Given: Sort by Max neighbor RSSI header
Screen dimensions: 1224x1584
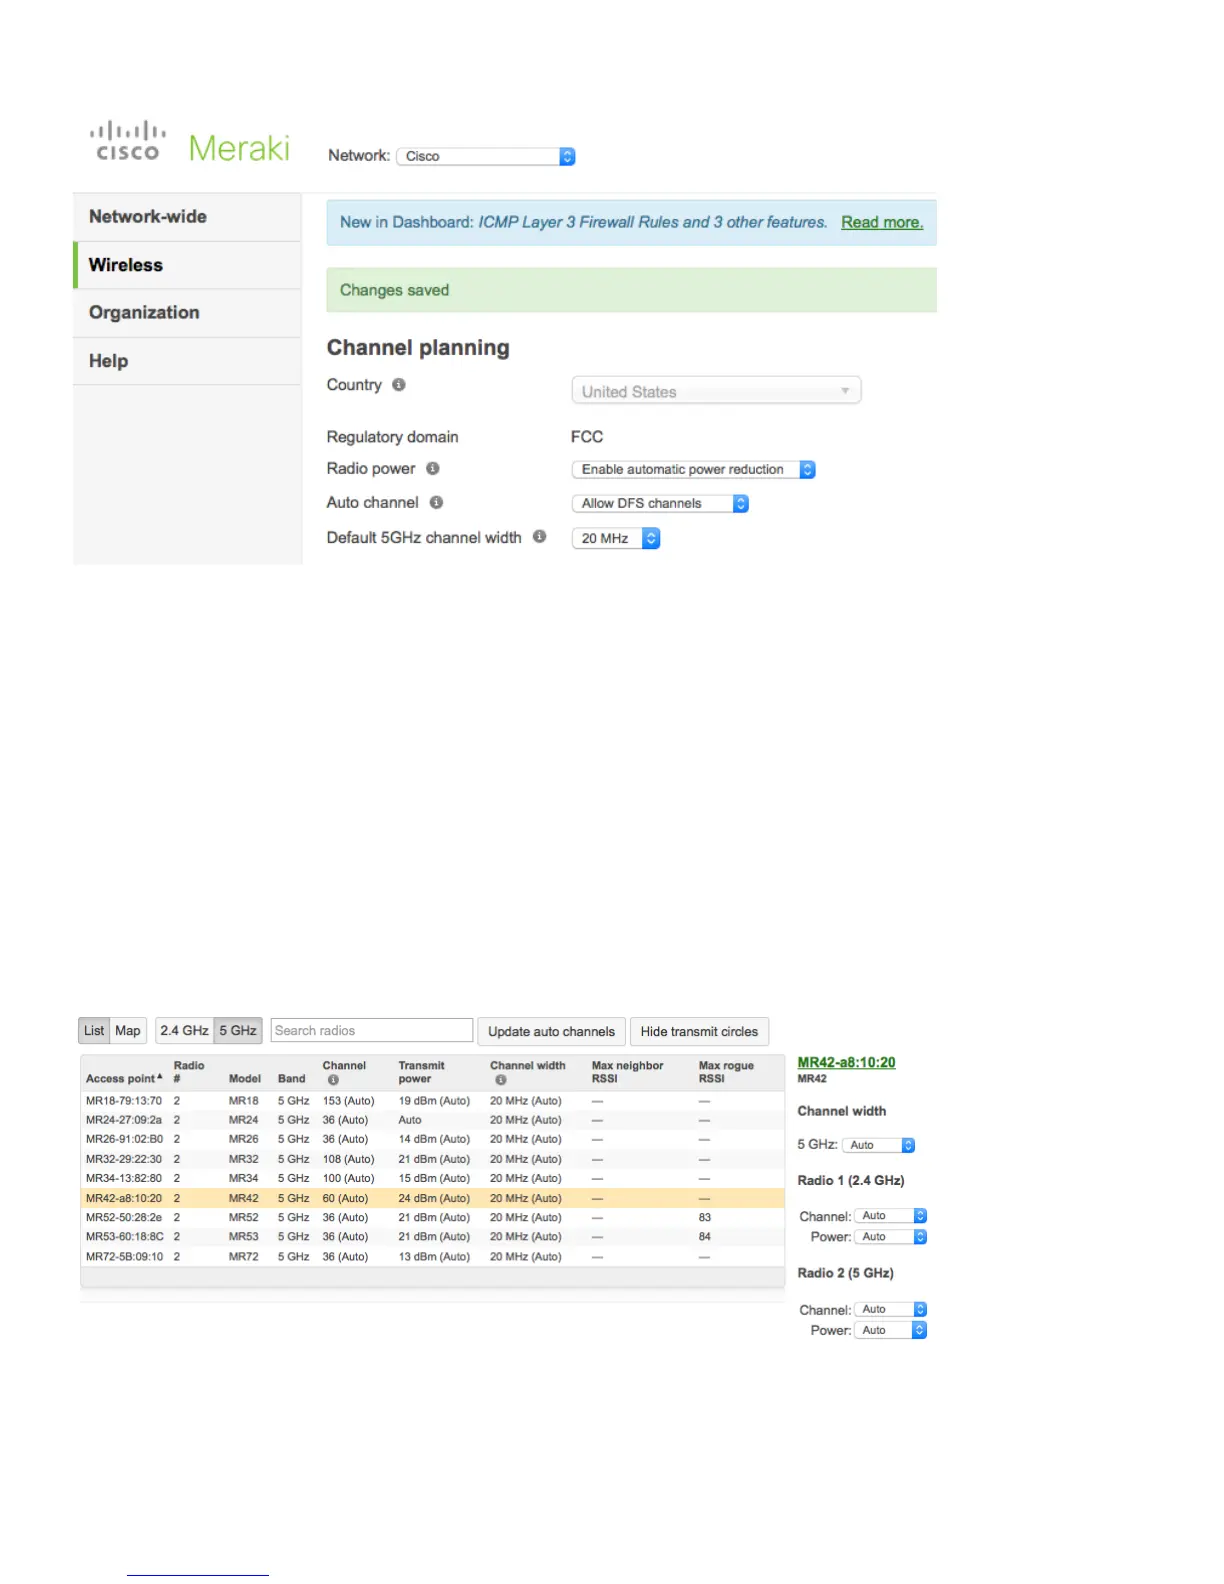Looking at the screenshot, I should [x=627, y=1072].
